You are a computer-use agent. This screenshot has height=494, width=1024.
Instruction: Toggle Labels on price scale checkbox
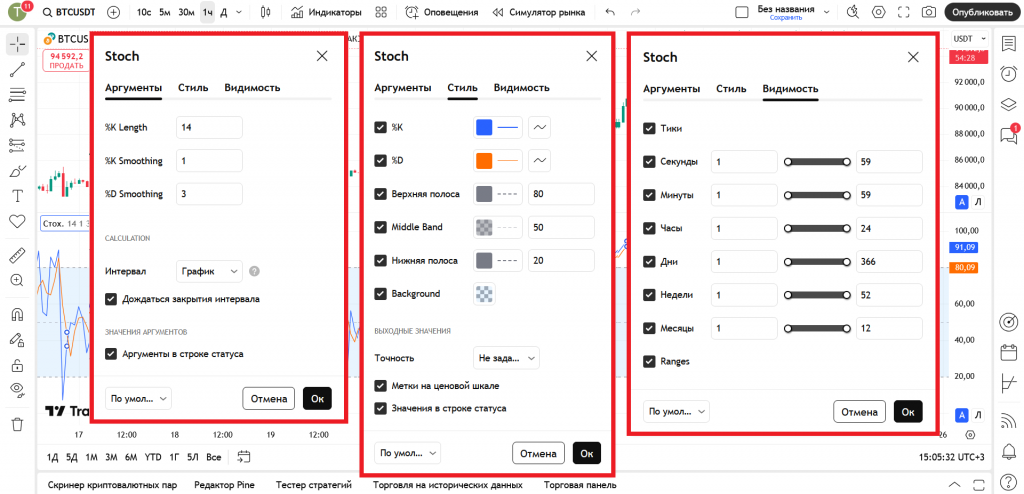380,386
